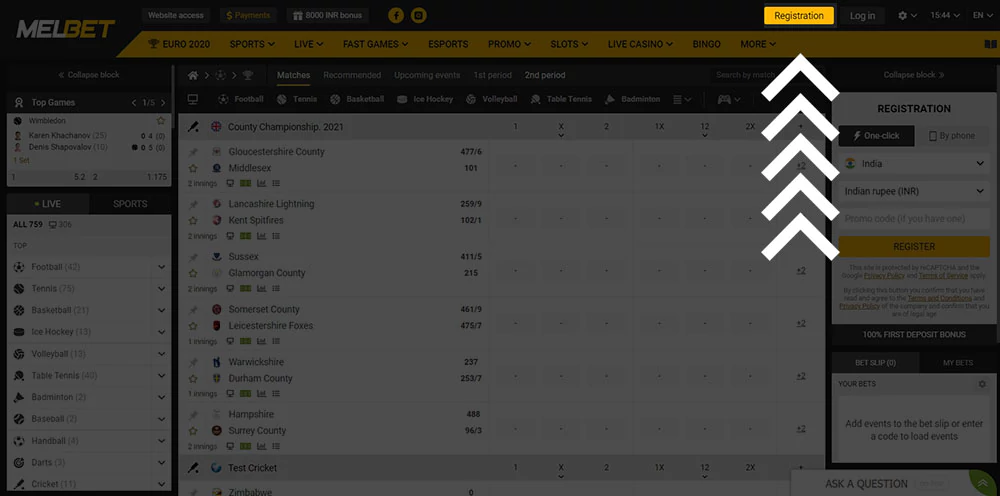The width and height of the screenshot is (1000, 496).
Task: Switch sidebar to SPORTS mode
Action: (130, 204)
